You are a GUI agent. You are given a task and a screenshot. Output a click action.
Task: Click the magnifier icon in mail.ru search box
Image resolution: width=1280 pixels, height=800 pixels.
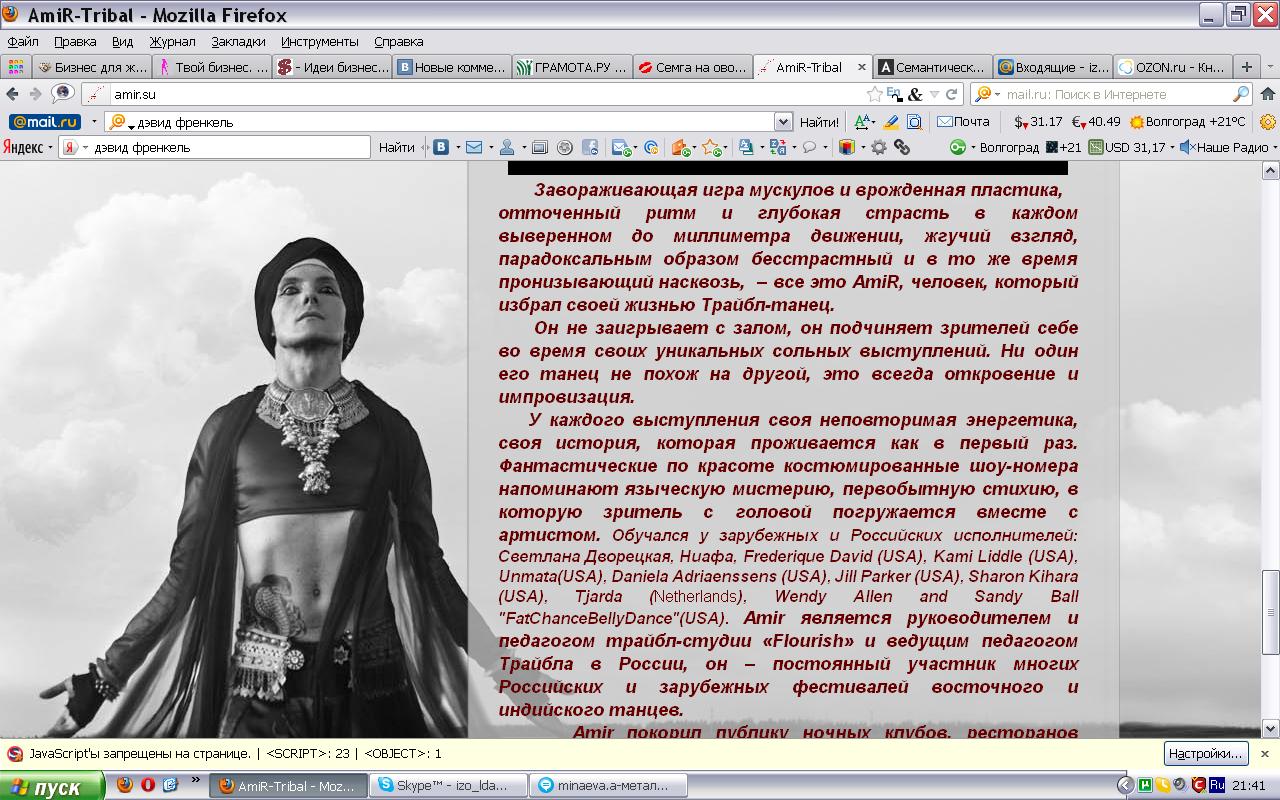1241,94
